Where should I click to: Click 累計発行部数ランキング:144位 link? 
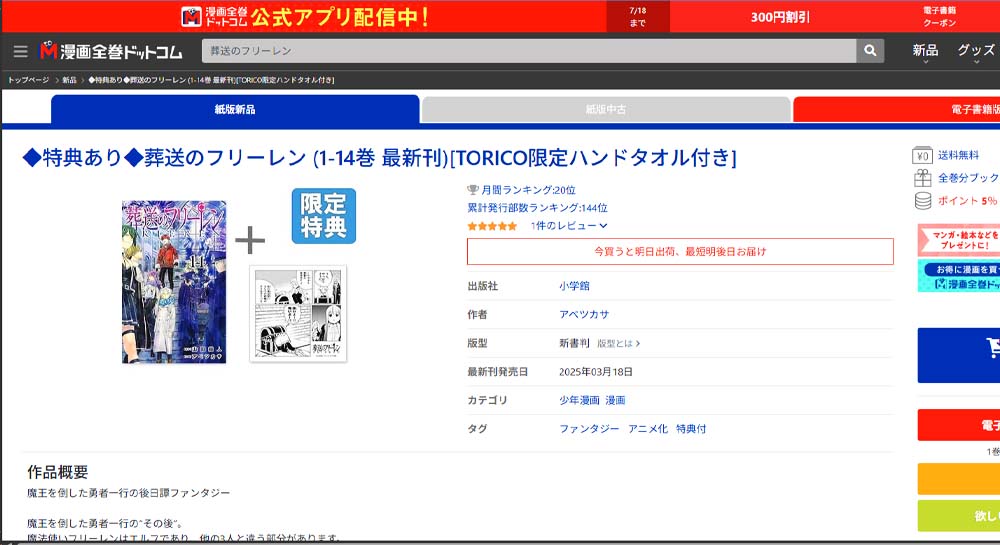537,208
